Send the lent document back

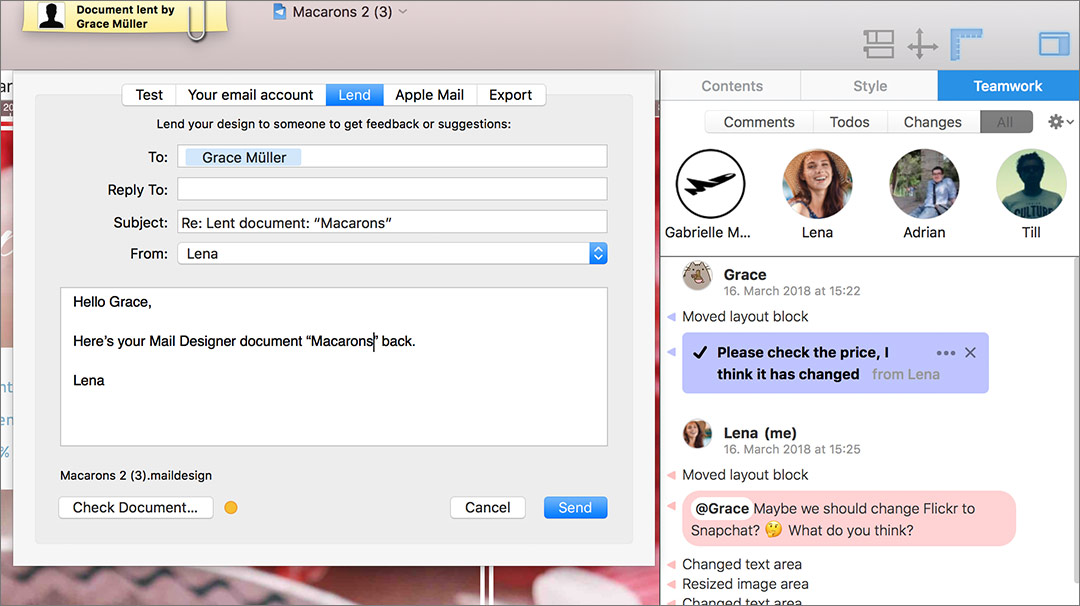pyautogui.click(x=575, y=508)
